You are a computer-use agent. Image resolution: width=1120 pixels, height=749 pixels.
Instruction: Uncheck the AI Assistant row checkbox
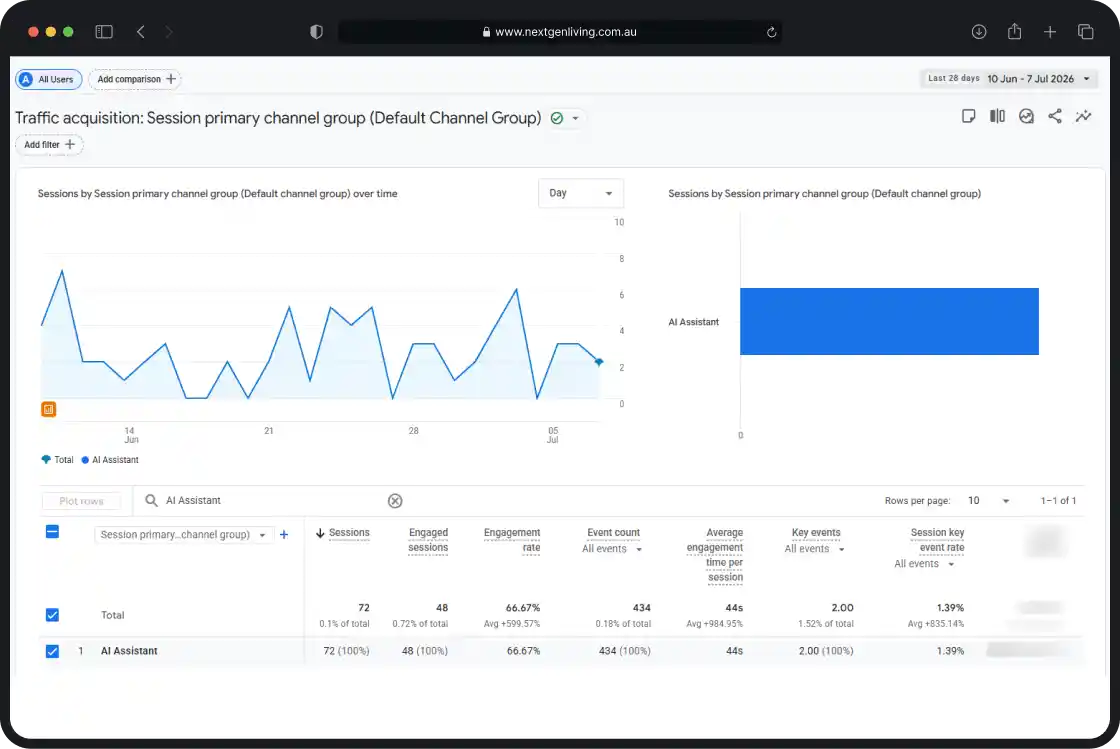[52, 651]
